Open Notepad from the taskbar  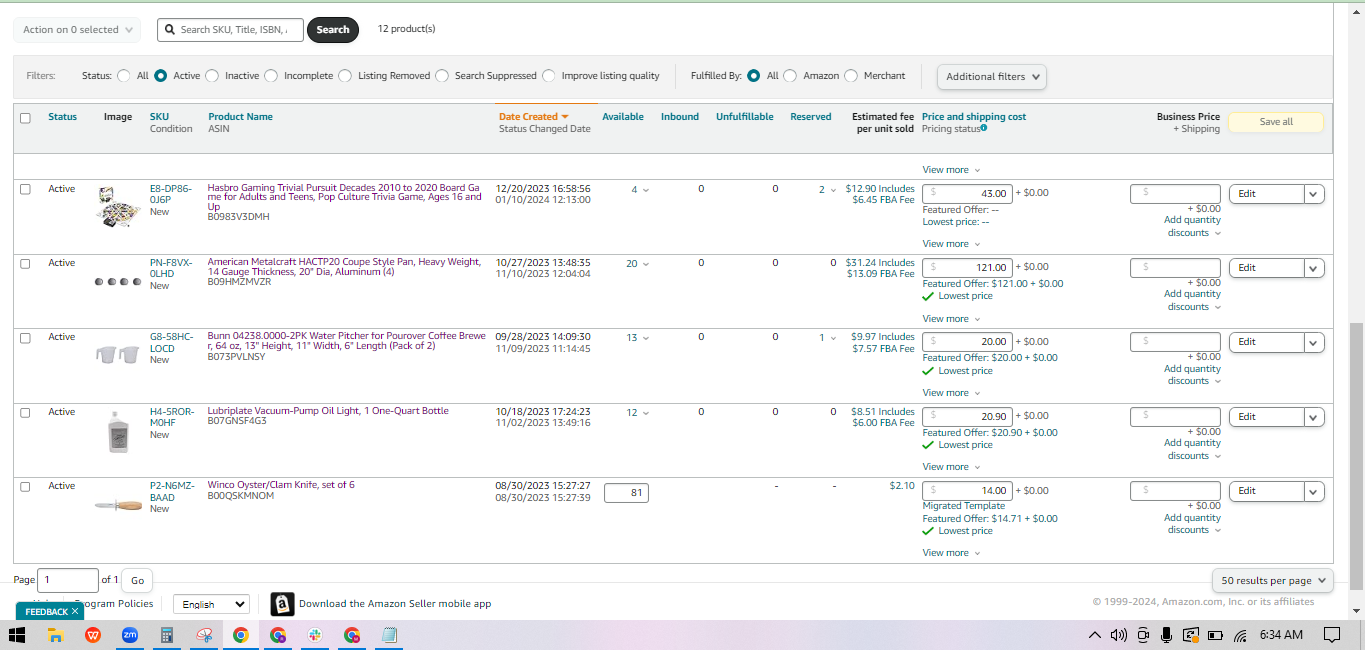(389, 635)
